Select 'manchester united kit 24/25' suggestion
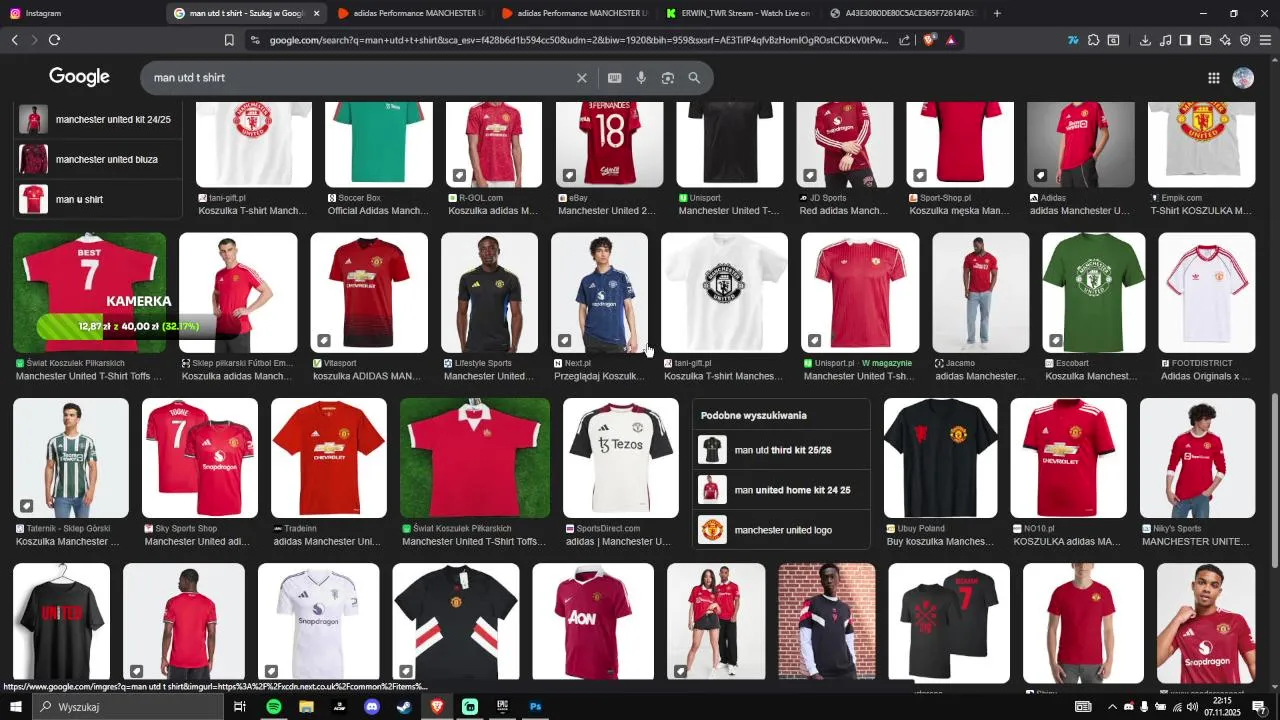Screen dimensions: 1280x720 pyautogui.click(x=98, y=119)
